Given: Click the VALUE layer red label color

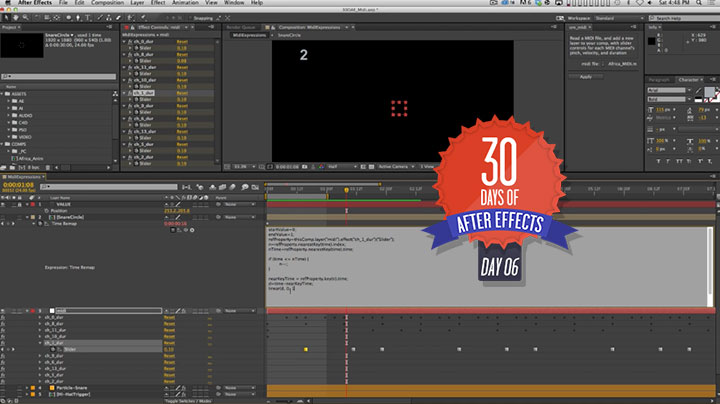Looking at the screenshot, I should [x=33, y=204].
